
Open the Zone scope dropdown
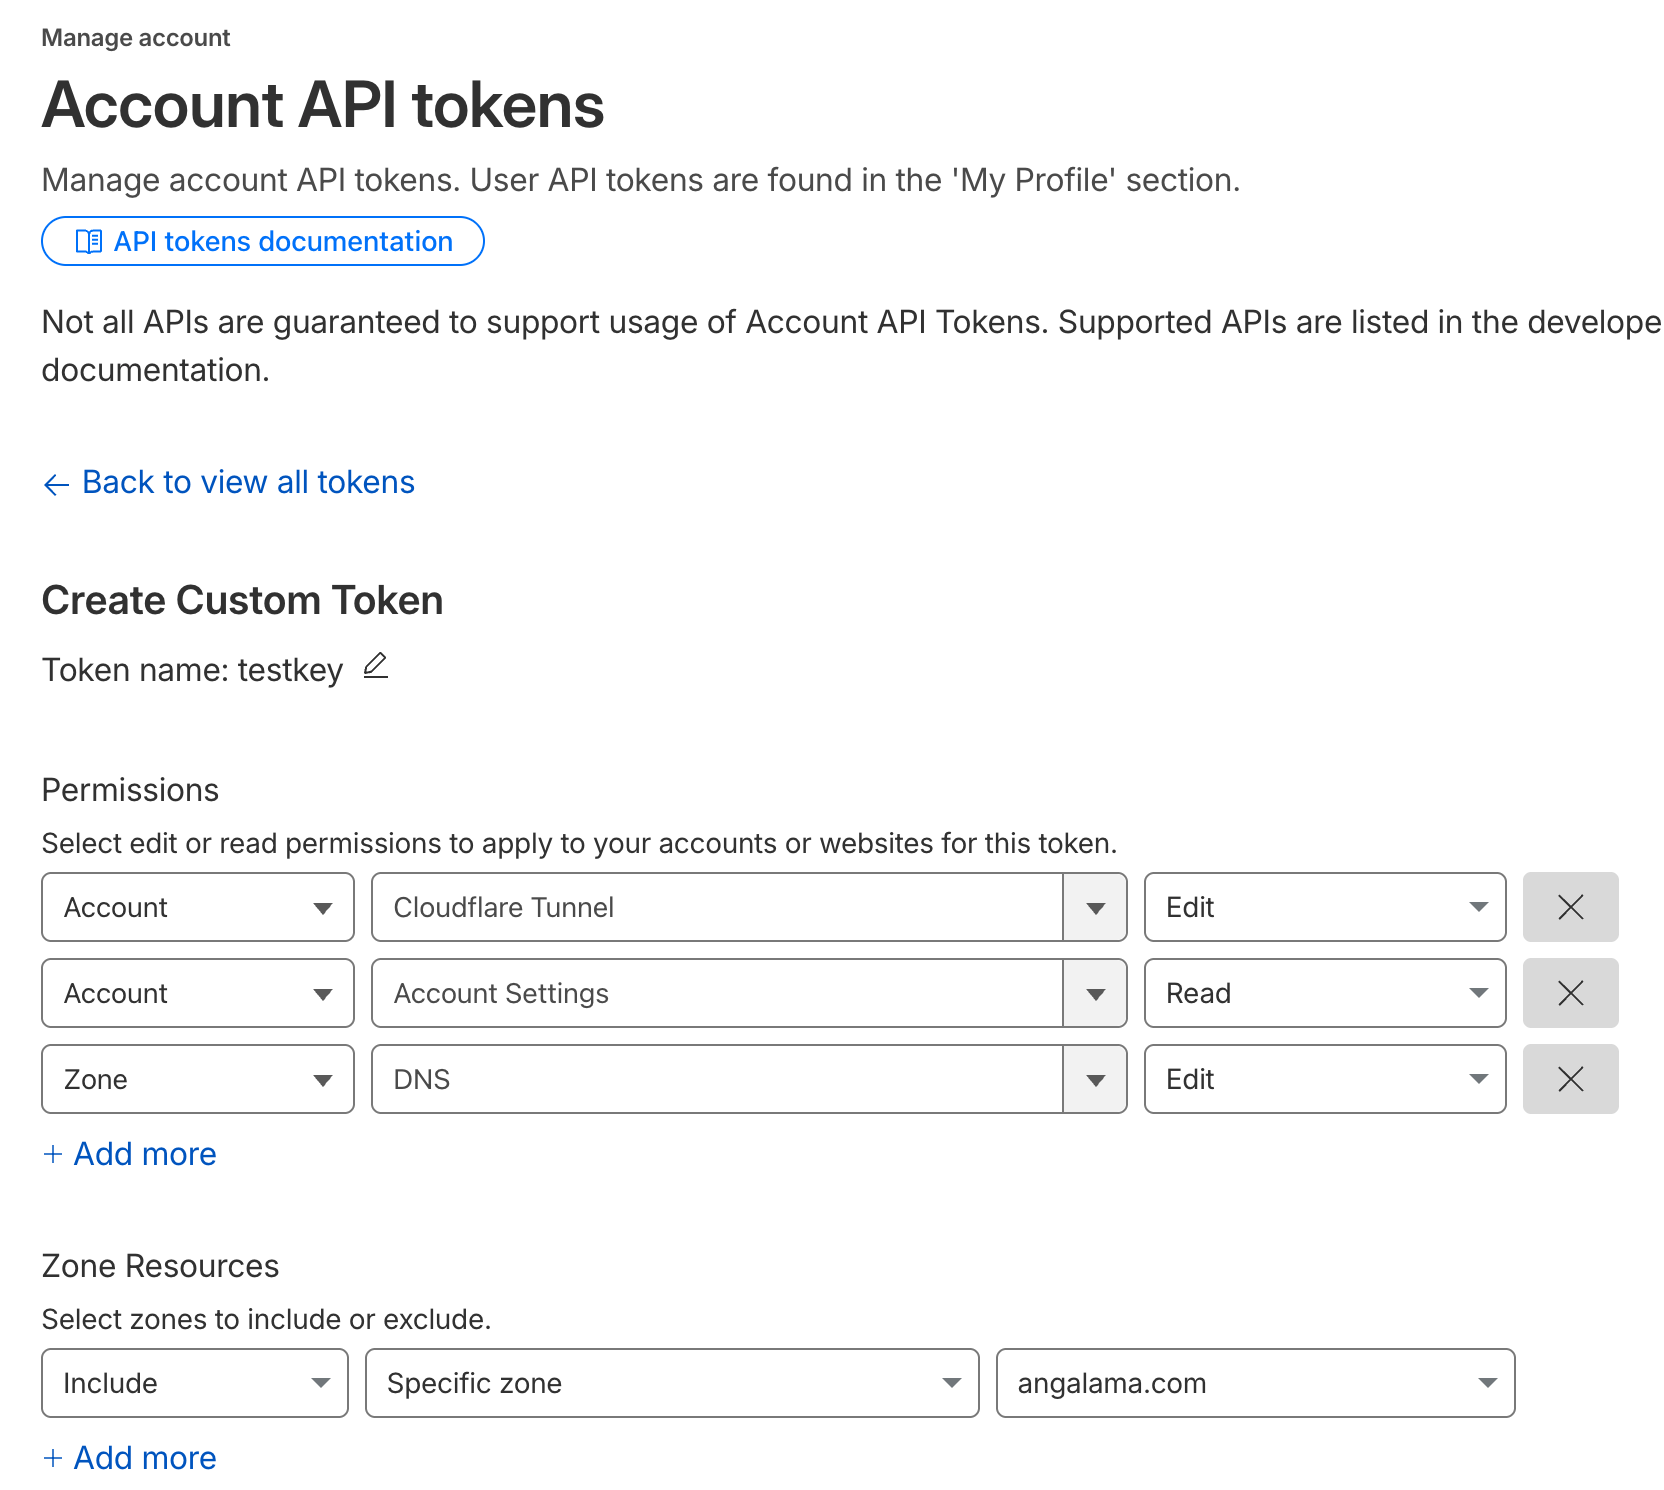tap(197, 1079)
